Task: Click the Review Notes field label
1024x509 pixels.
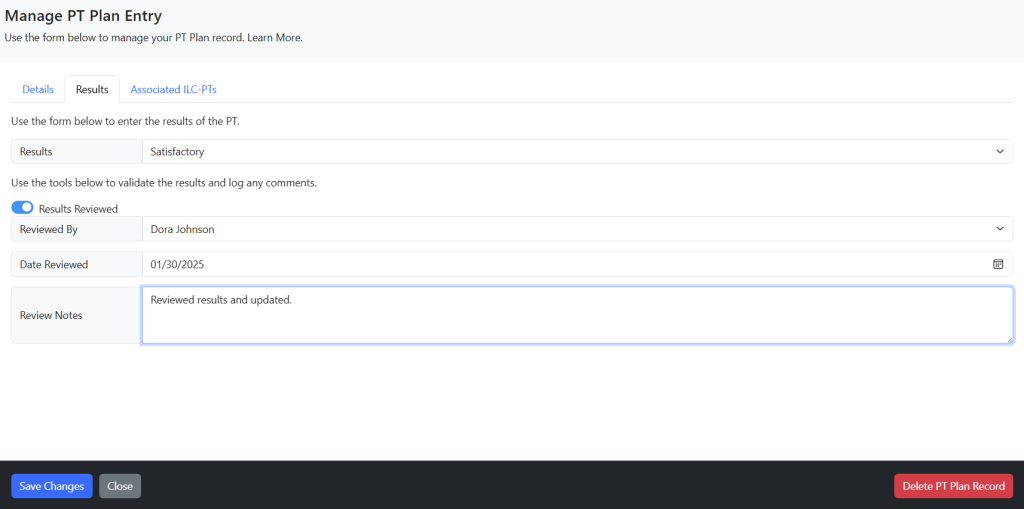Action: [x=51, y=315]
